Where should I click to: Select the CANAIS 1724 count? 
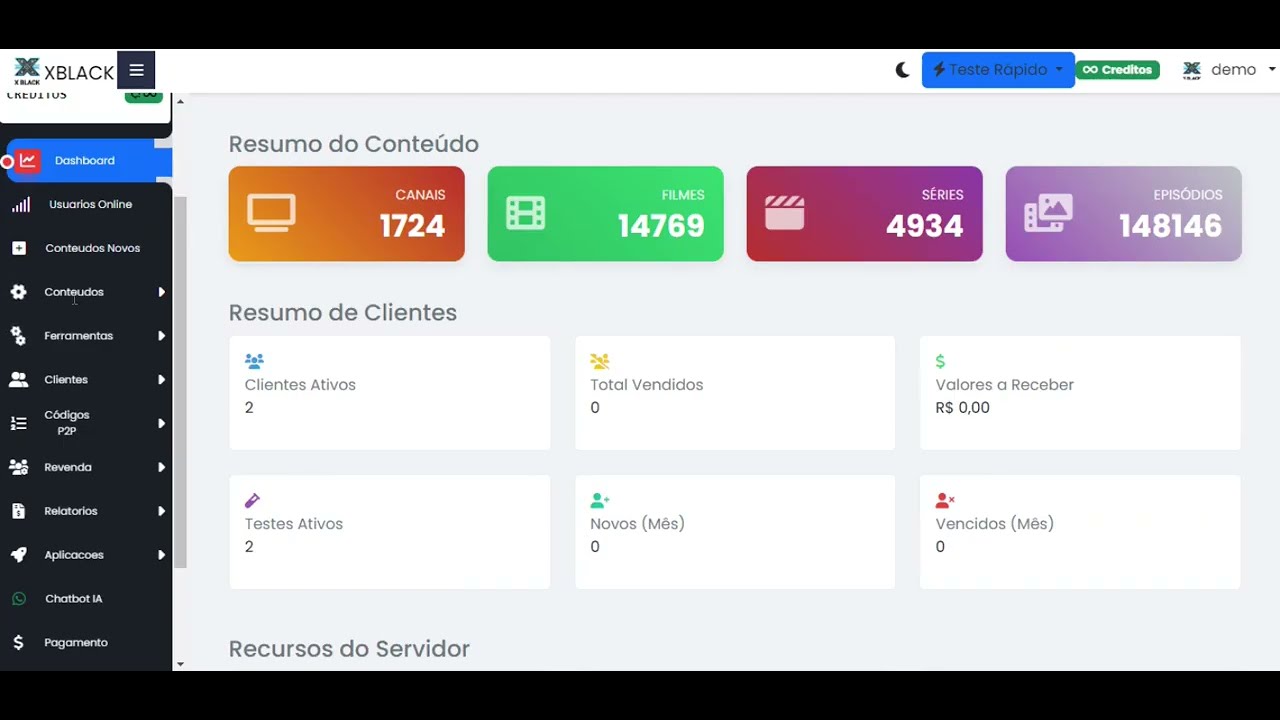click(x=412, y=226)
